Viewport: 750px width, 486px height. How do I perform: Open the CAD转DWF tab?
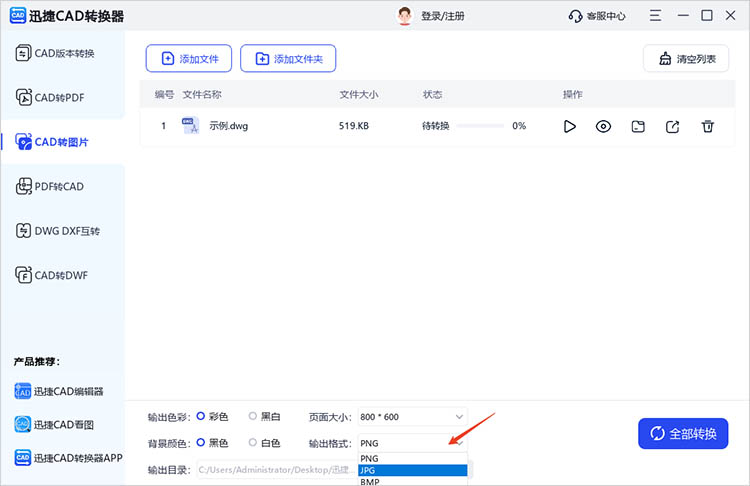(52, 276)
